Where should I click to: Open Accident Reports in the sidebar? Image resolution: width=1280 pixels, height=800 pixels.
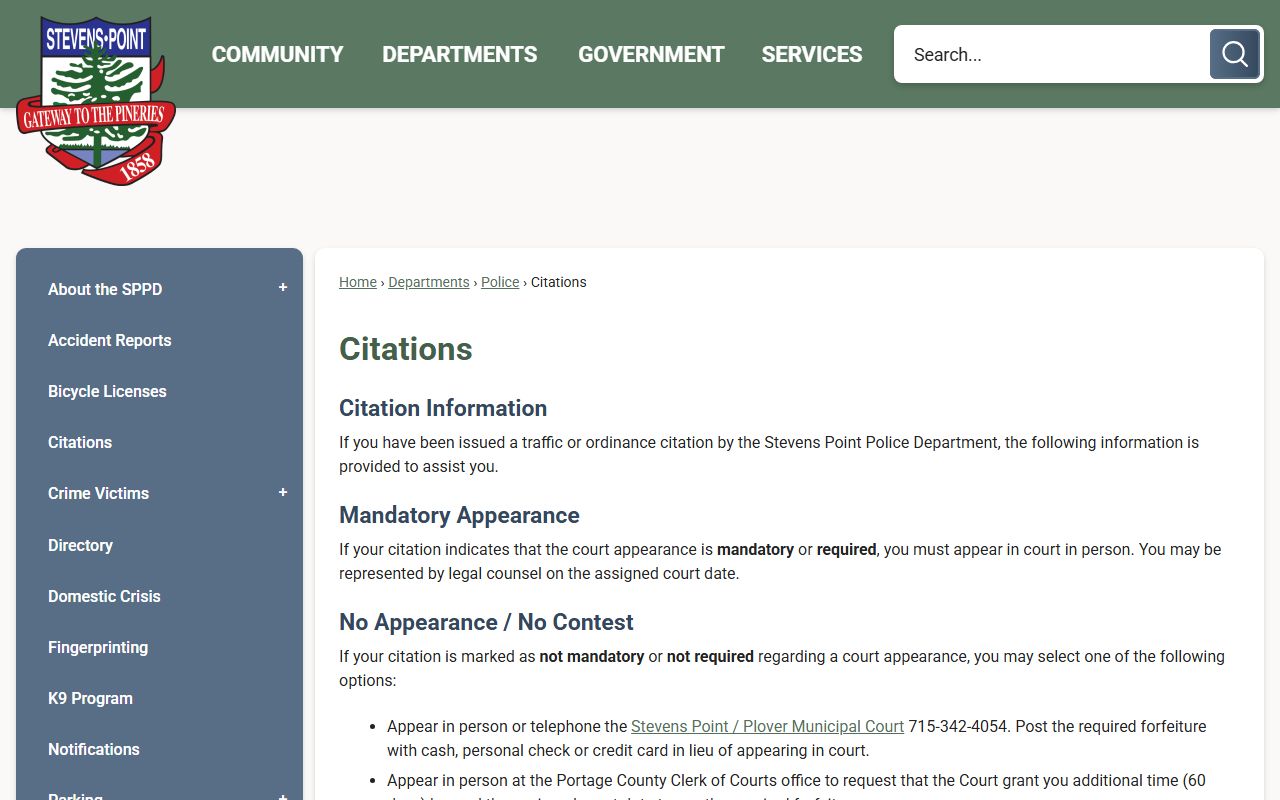click(110, 340)
